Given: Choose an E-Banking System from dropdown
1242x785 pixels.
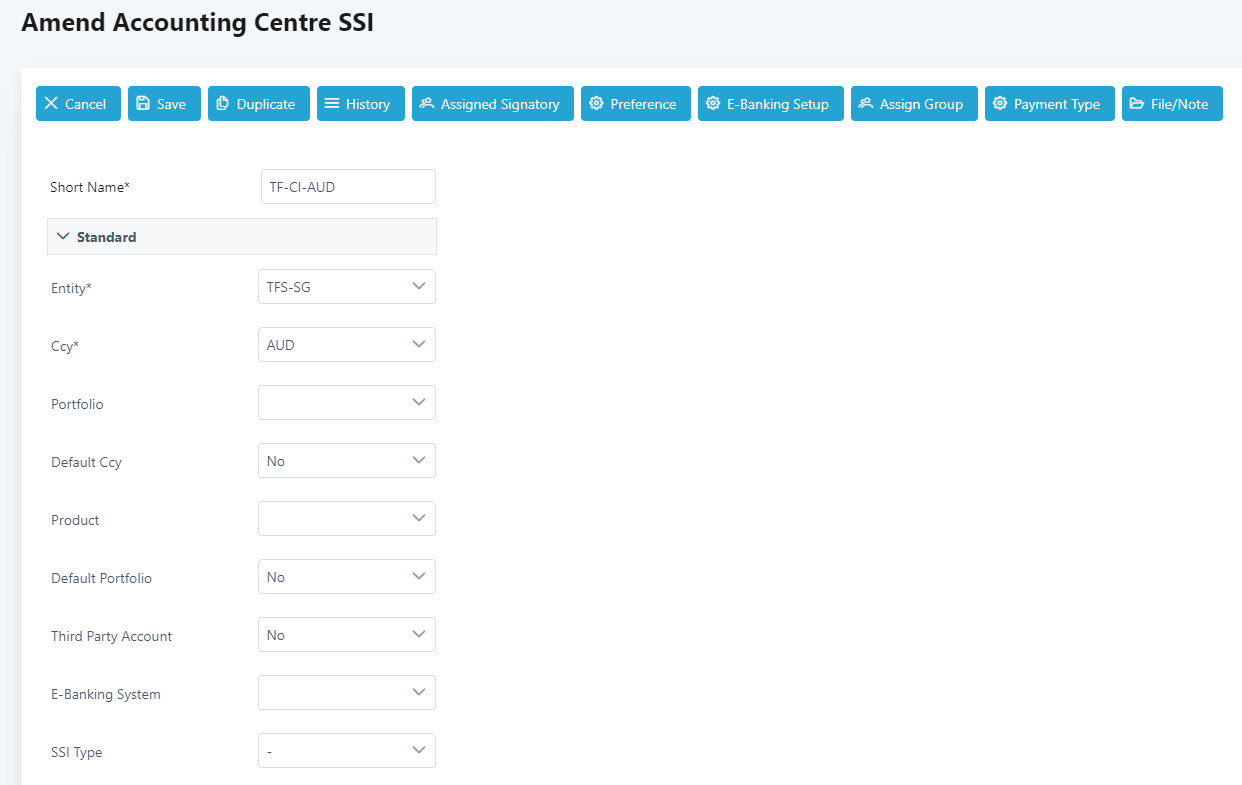Looking at the screenshot, I should (346, 693).
